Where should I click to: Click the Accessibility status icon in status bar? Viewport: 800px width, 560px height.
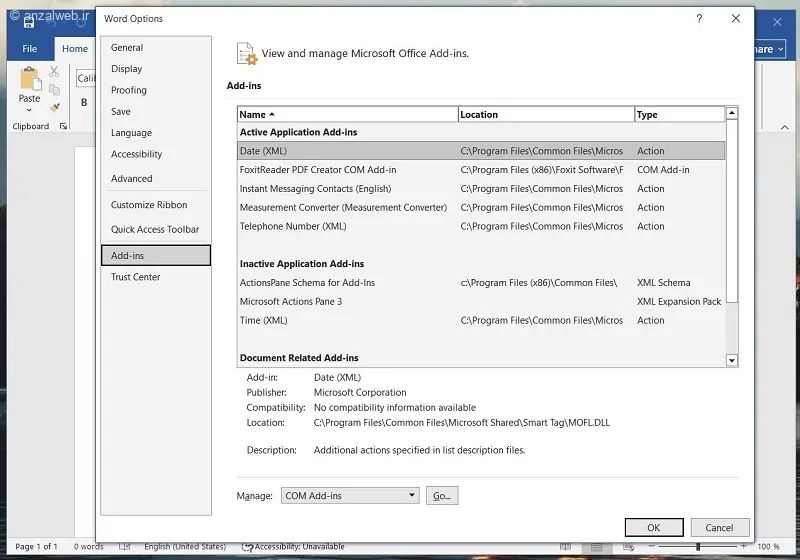tap(247, 547)
